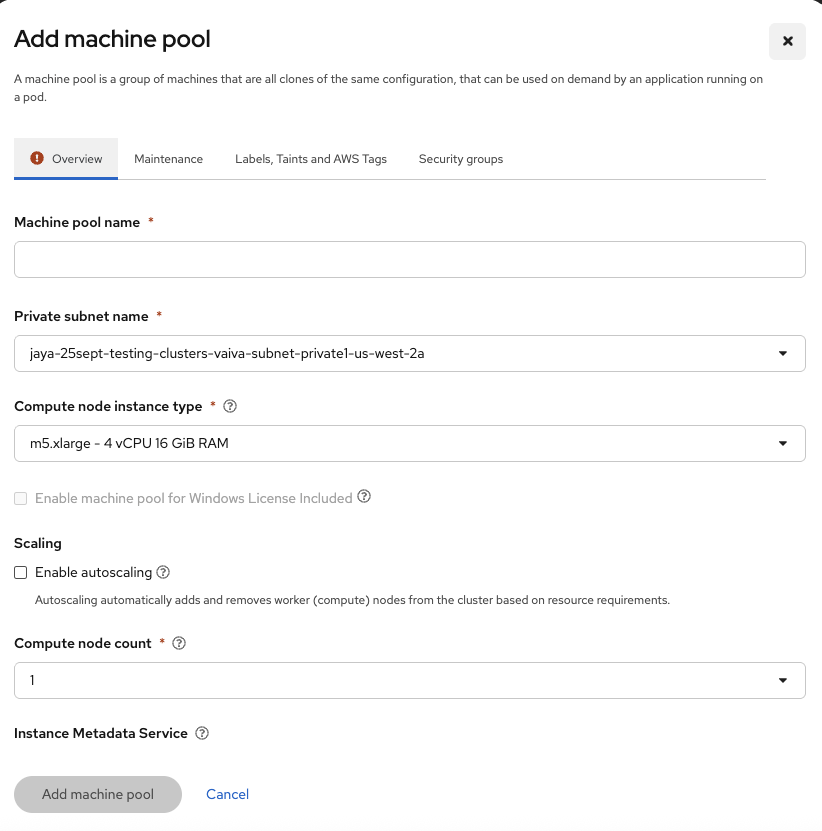
Task: Click the Cancel link
Action: point(227,794)
